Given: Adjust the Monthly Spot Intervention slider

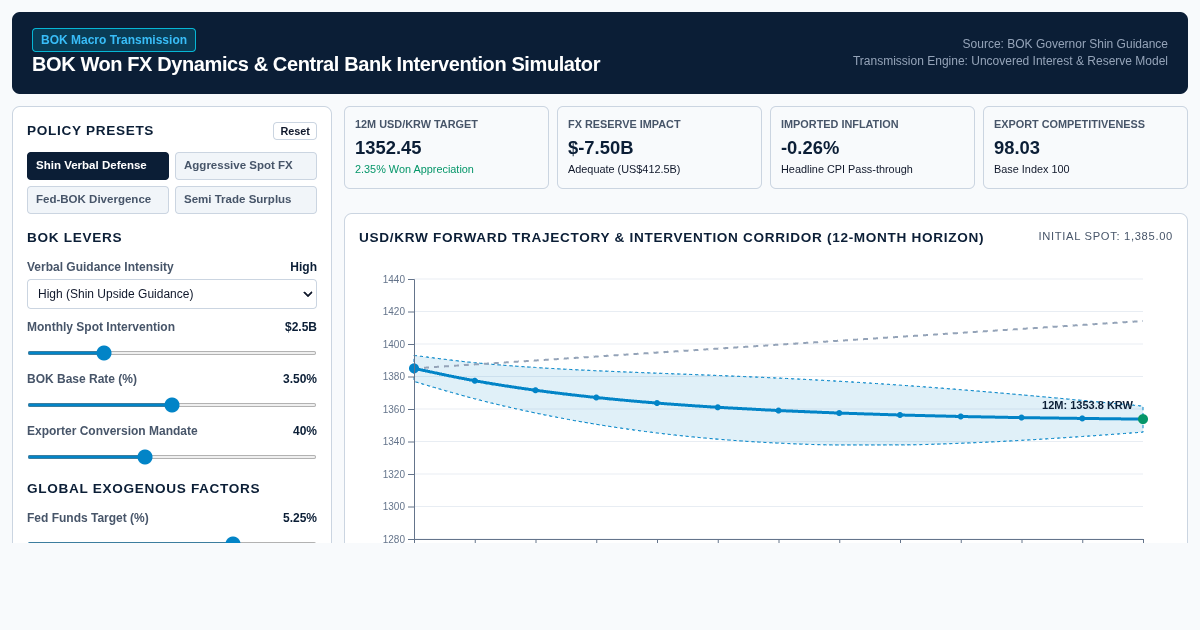Looking at the screenshot, I should pyautogui.click(x=172, y=353).
